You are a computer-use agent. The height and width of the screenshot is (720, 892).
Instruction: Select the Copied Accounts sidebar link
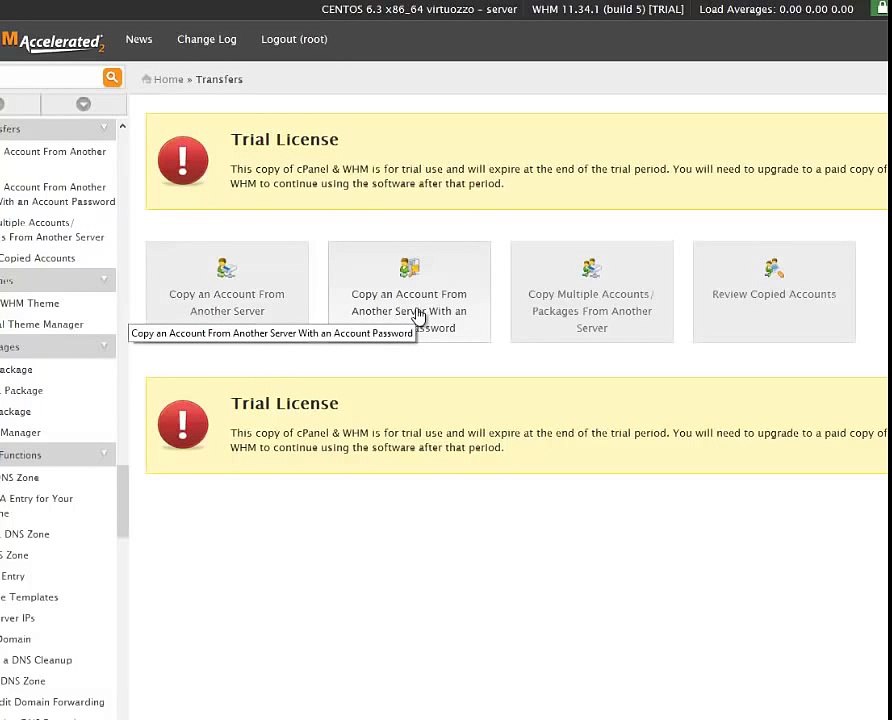(x=38, y=258)
